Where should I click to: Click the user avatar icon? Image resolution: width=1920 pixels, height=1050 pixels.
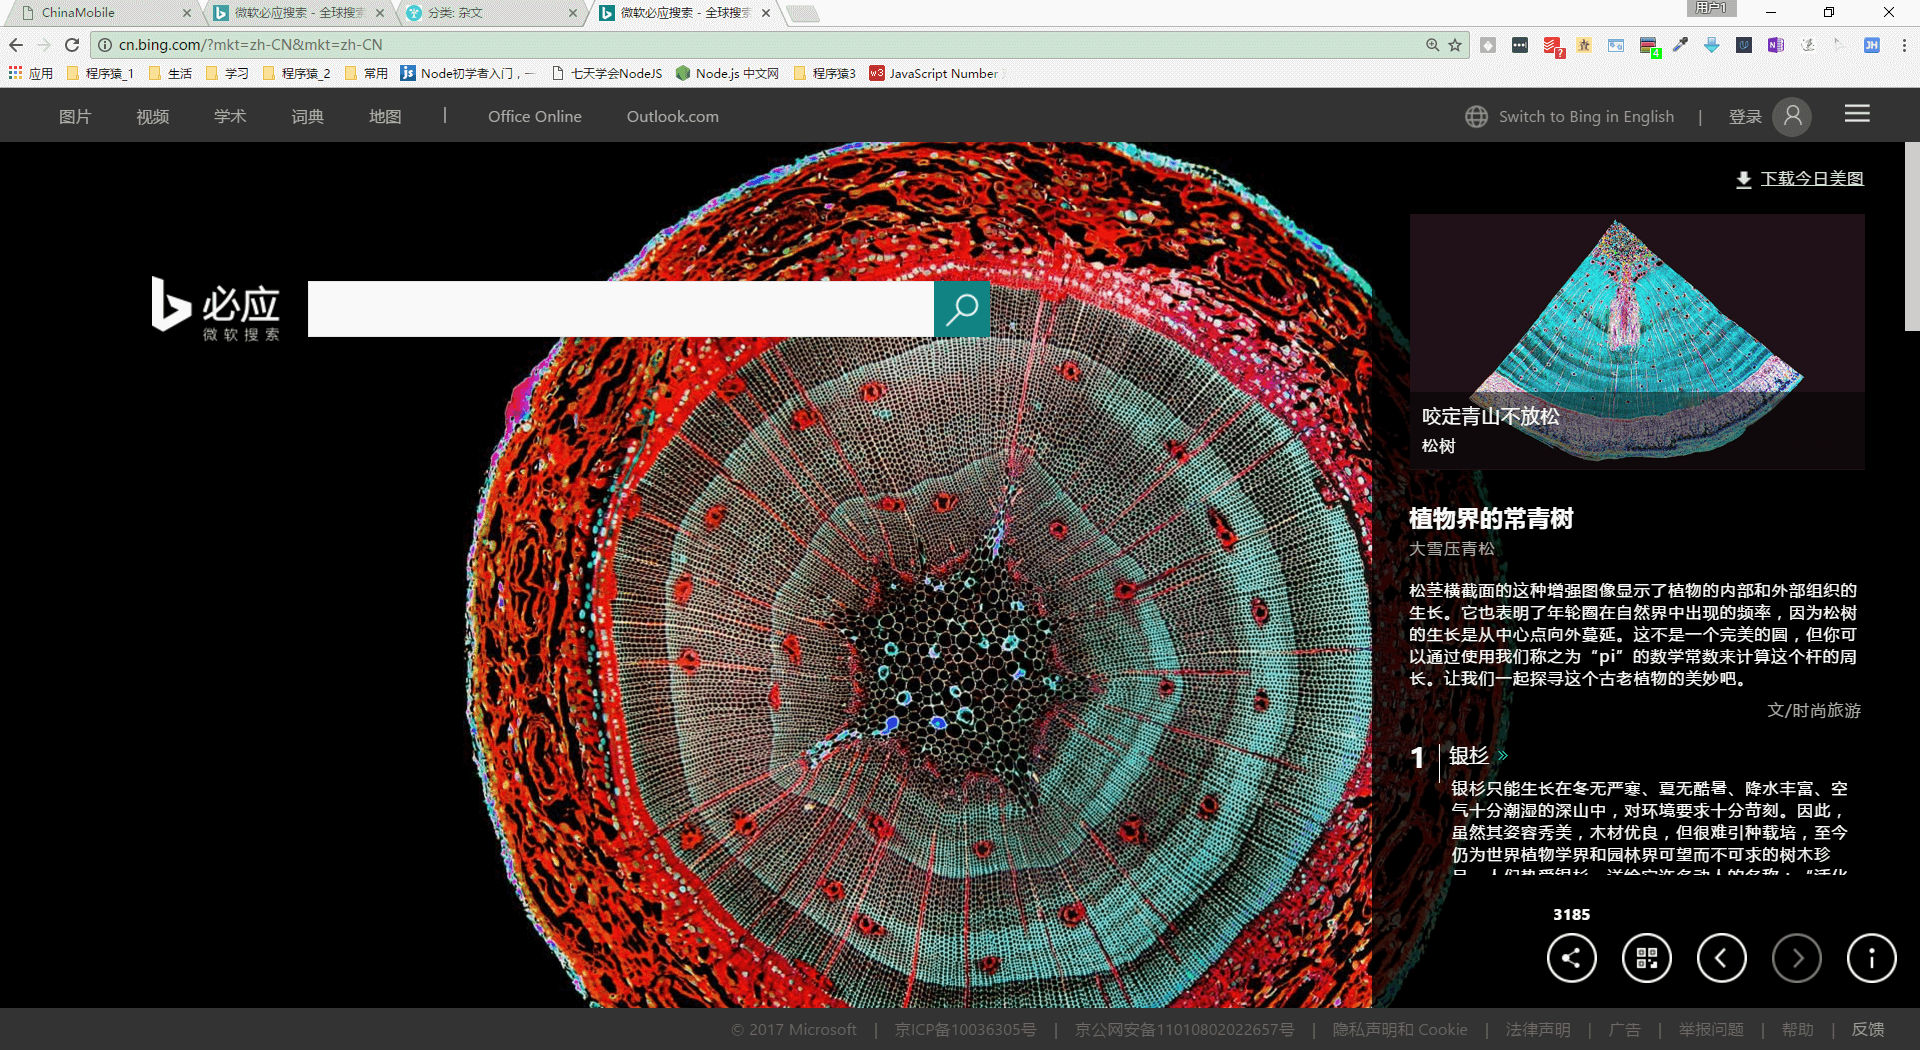[1792, 117]
